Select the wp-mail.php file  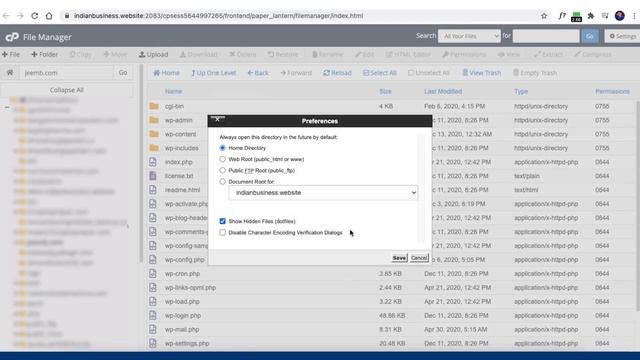182,329
